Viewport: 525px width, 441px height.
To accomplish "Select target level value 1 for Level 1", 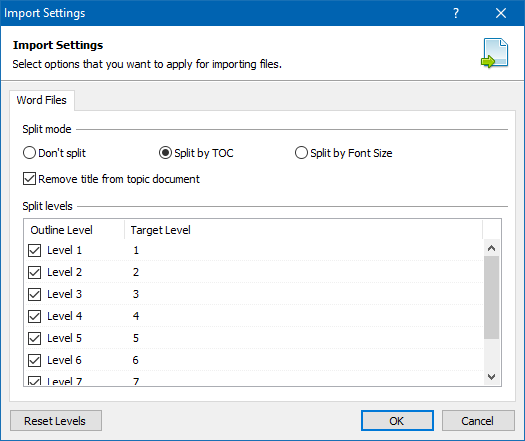I will point(136,250).
